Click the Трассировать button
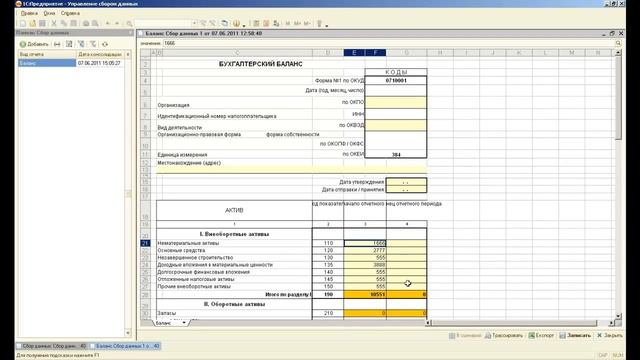The height and width of the screenshot is (360, 640). [x=504, y=336]
